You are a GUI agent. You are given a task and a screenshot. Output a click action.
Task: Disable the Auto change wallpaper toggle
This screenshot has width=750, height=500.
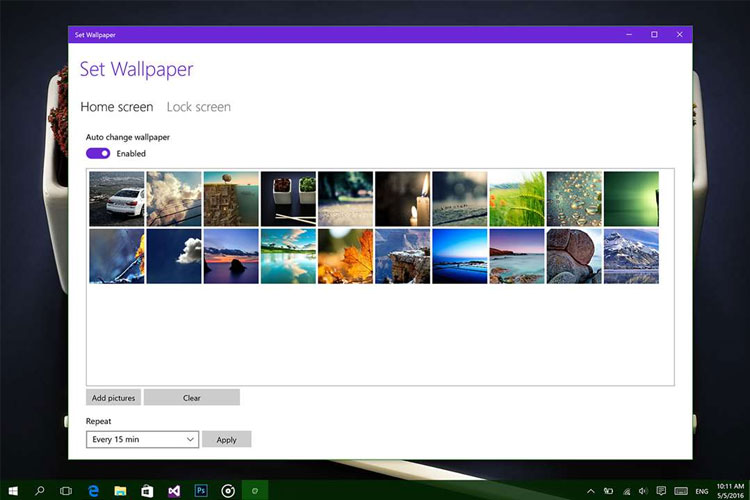click(98, 153)
